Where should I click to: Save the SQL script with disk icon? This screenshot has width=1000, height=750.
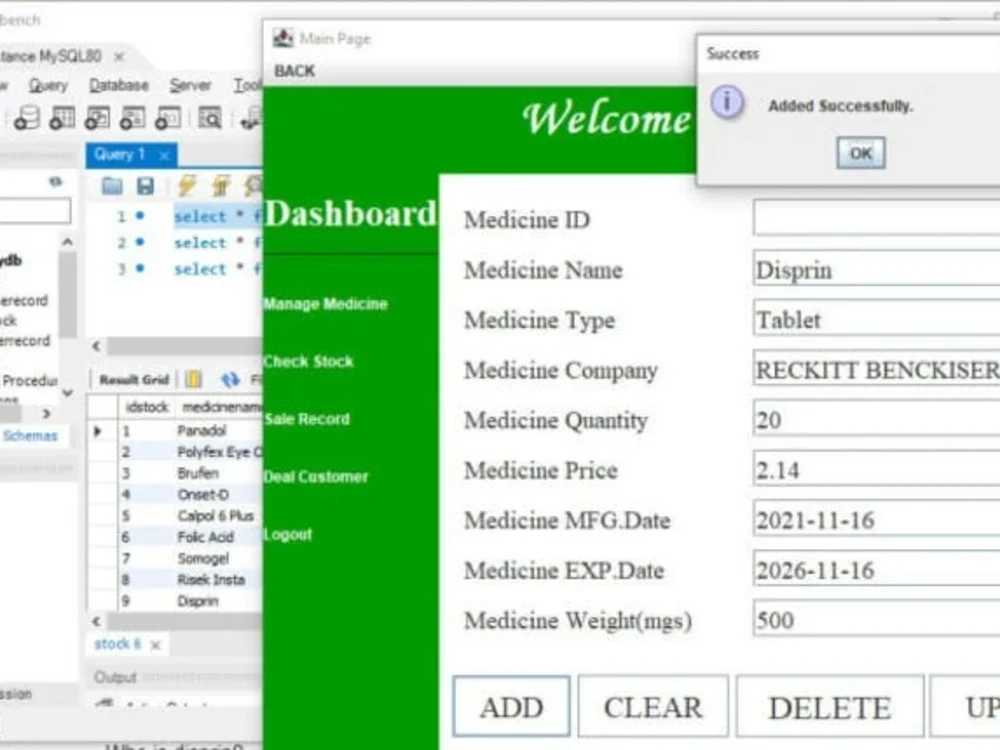tap(145, 186)
